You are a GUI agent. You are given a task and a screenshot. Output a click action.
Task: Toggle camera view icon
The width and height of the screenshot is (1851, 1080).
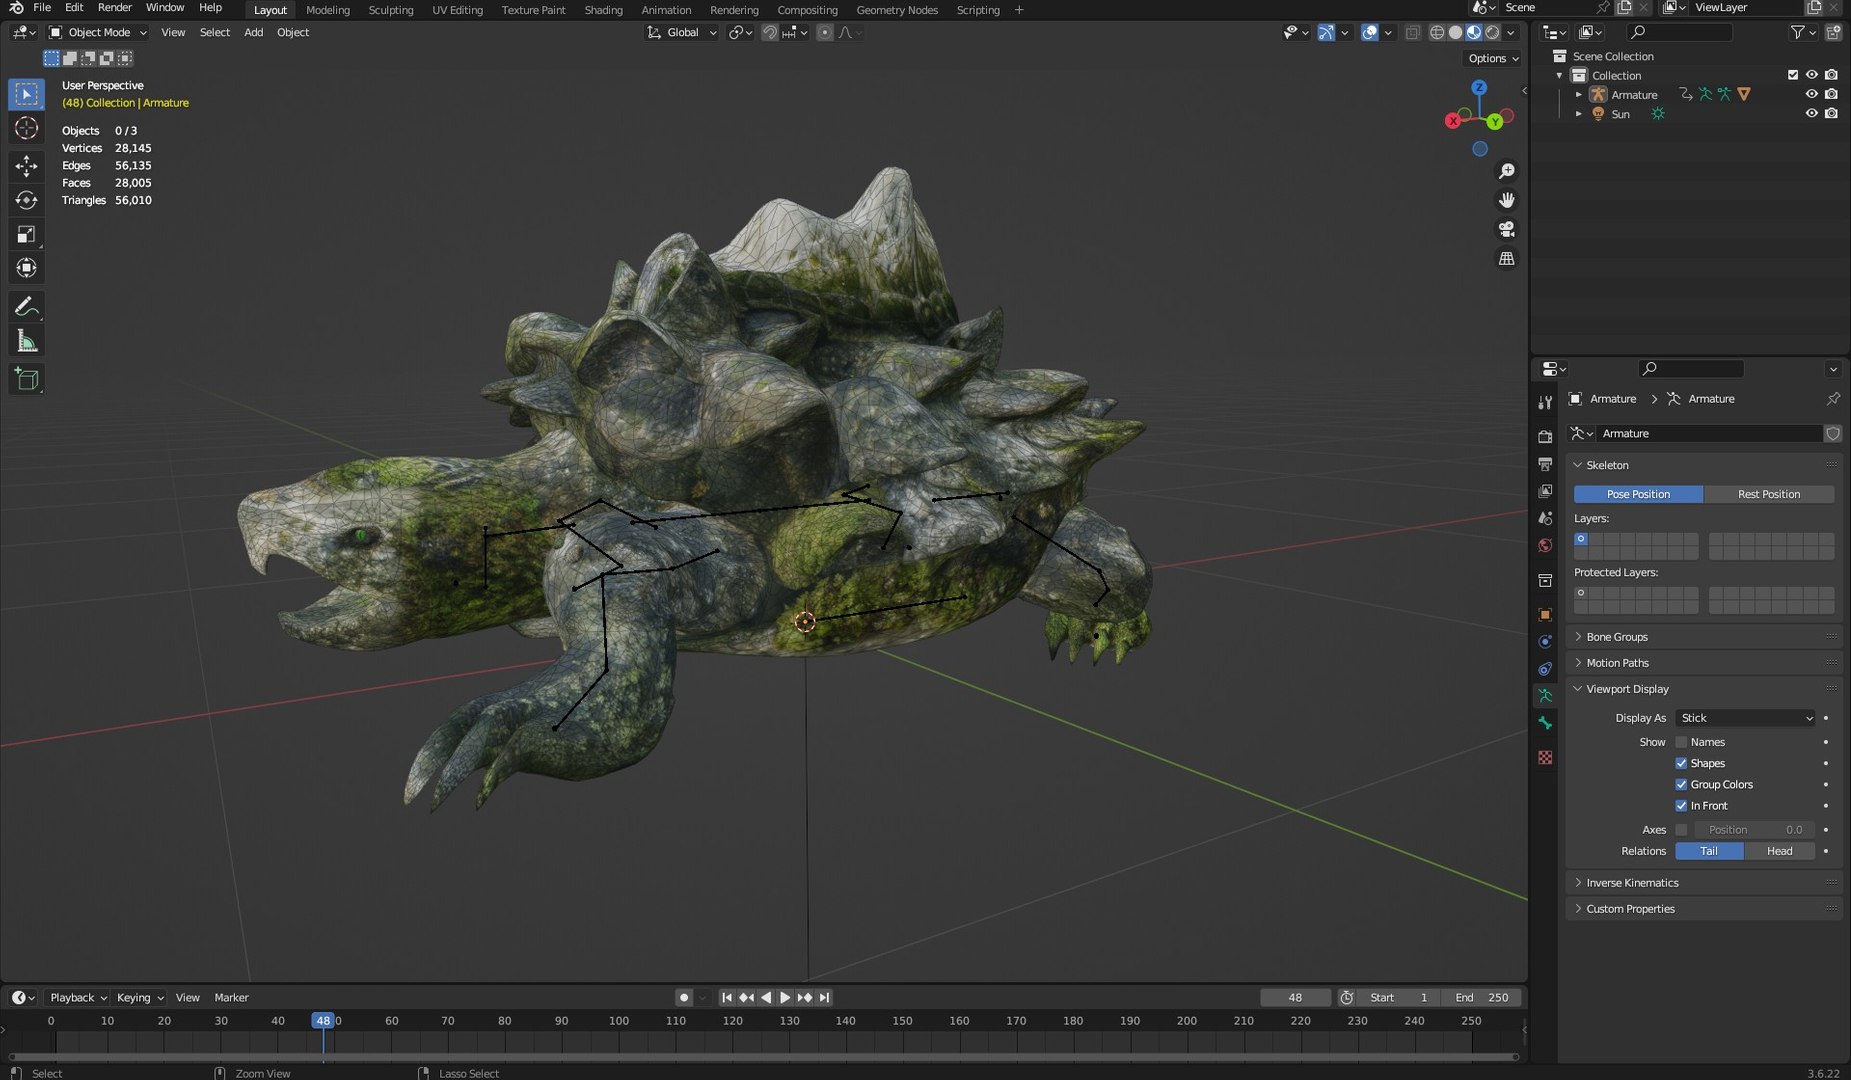click(x=1506, y=229)
